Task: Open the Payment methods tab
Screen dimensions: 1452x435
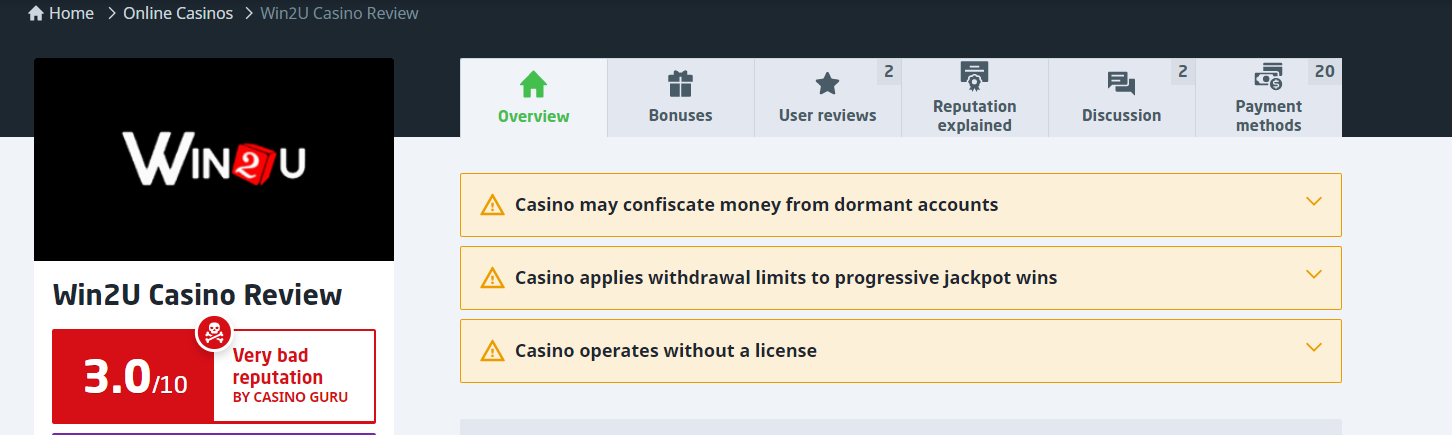Action: tap(1268, 115)
